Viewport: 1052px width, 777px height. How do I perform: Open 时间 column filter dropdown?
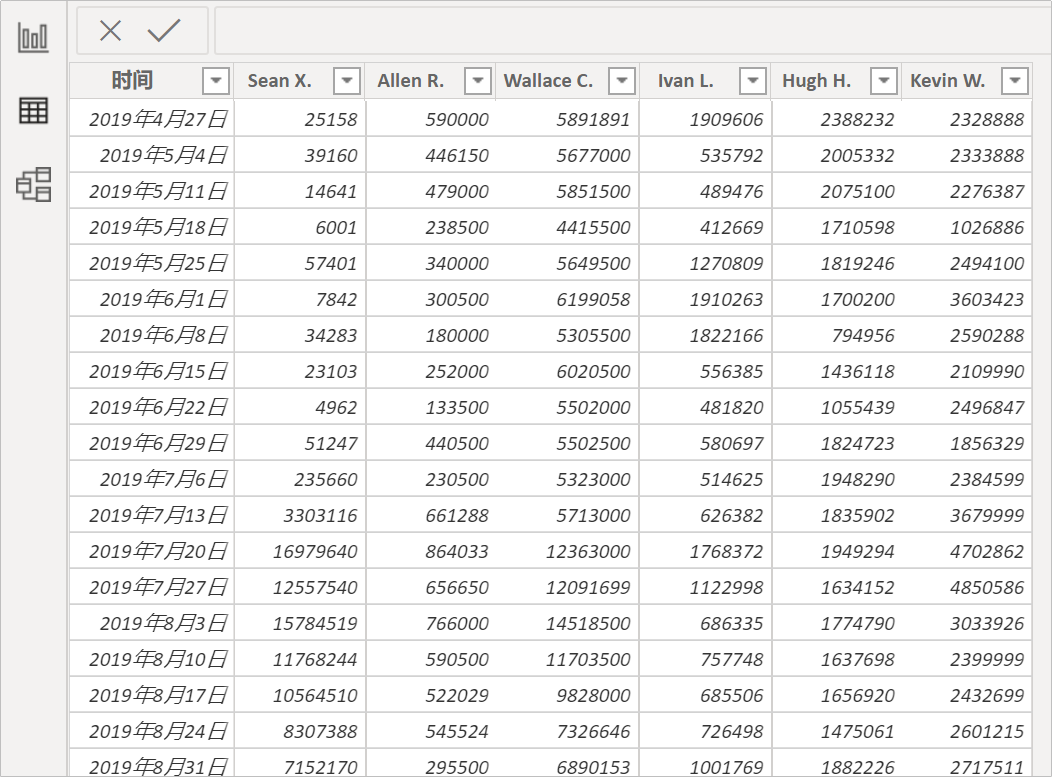(x=216, y=81)
